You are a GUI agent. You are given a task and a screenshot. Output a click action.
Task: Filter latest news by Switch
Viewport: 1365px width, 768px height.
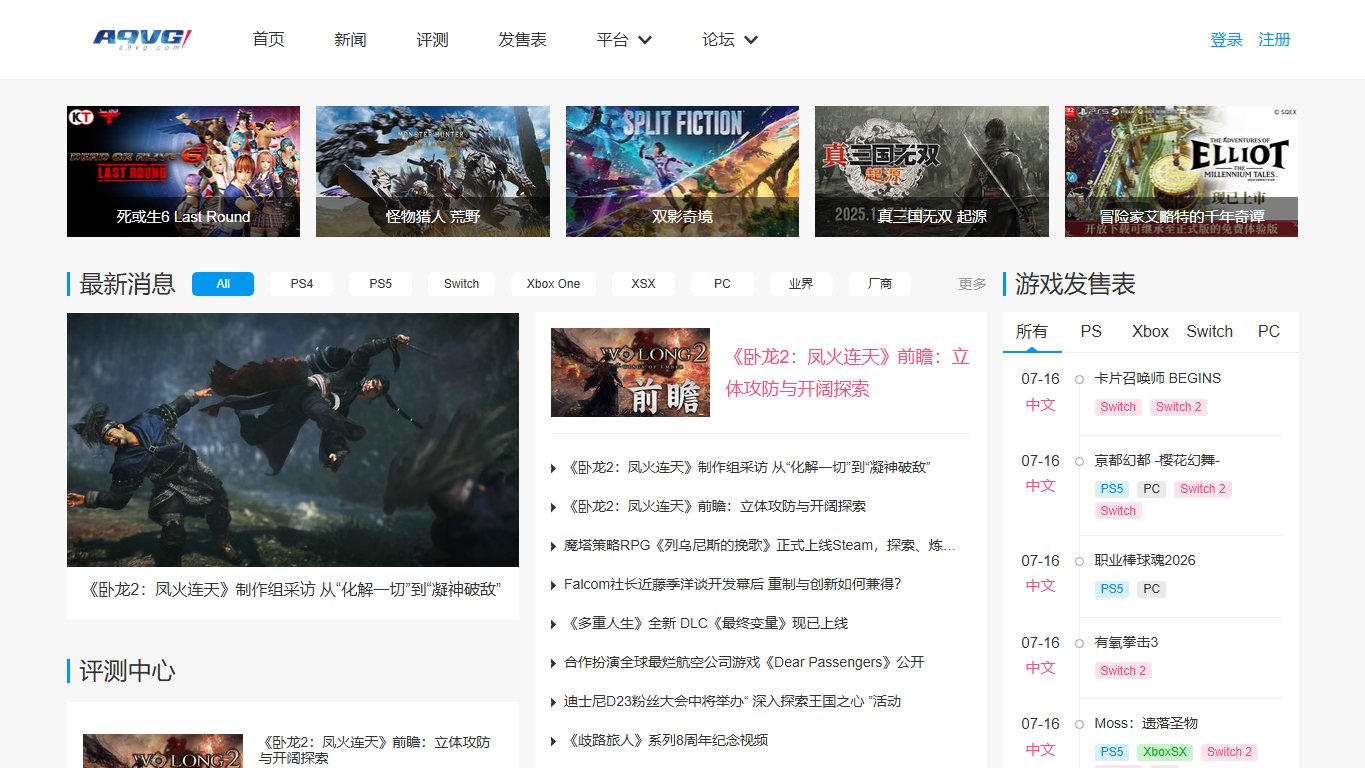[x=461, y=284]
